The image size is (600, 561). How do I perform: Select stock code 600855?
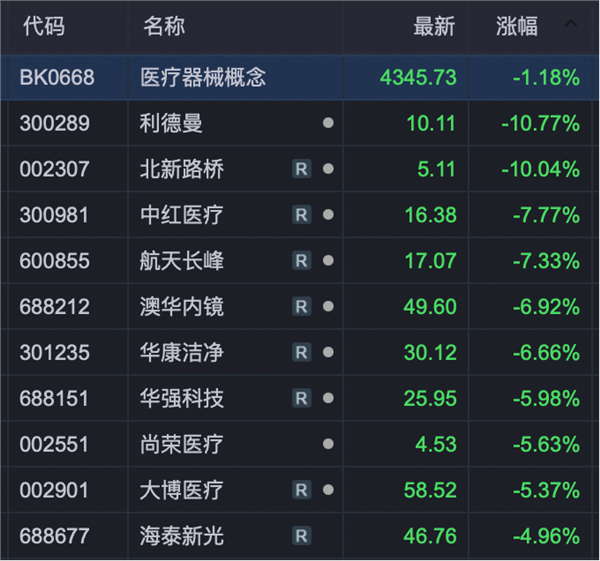[x=54, y=261]
